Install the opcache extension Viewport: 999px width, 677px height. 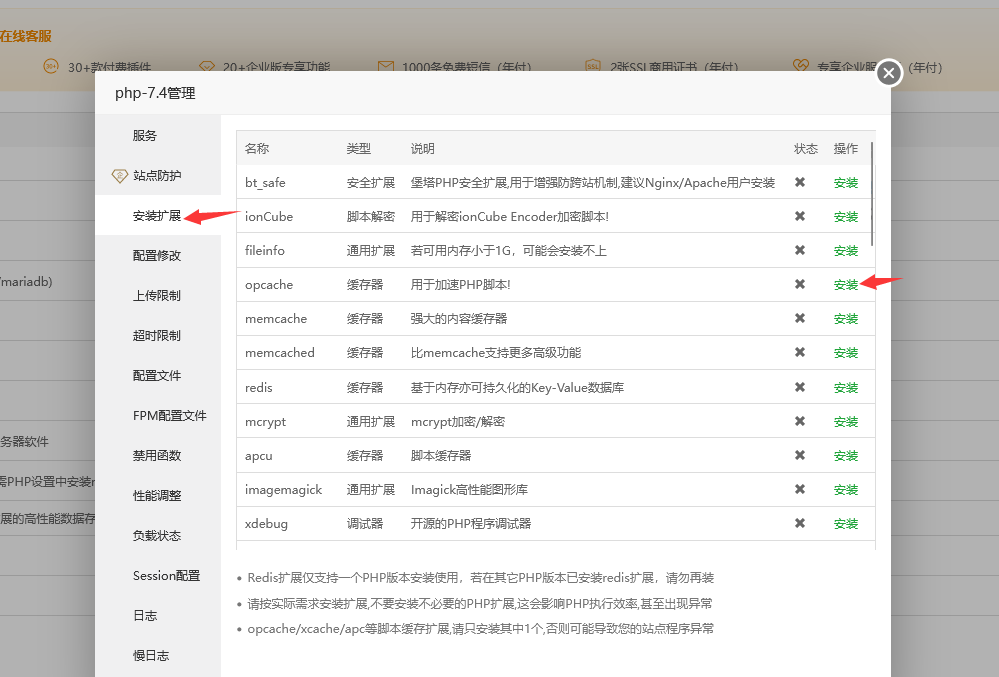click(845, 285)
